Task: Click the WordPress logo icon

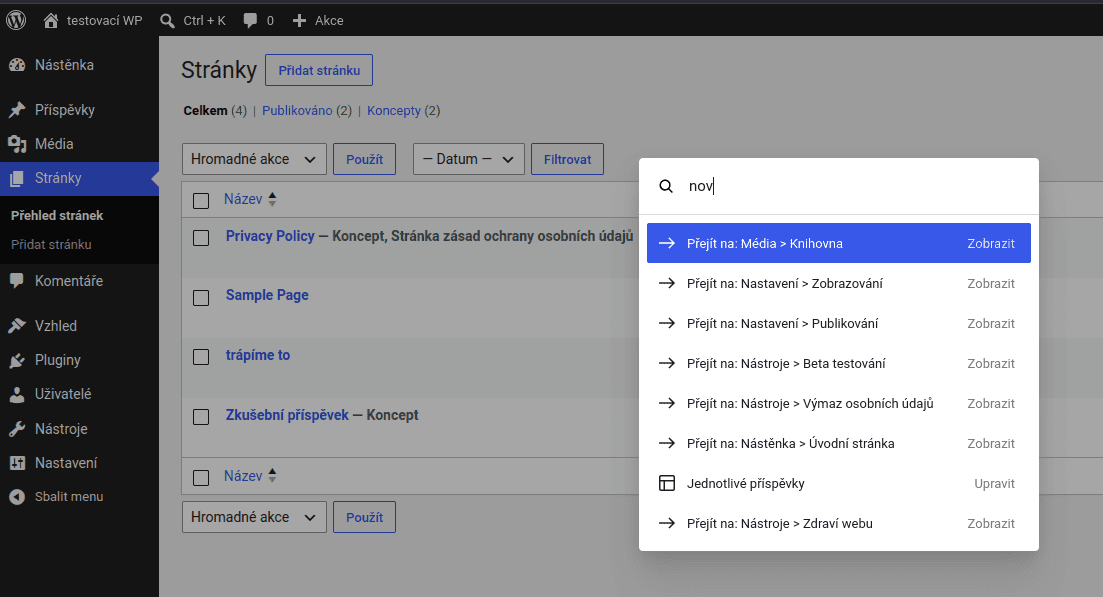Action: 16,20
